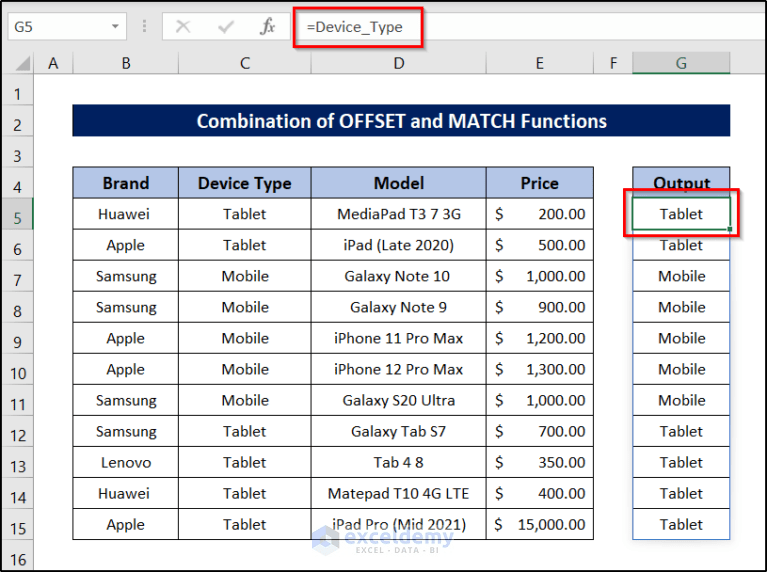Select the iPhone 12 Pro Max cell

click(x=399, y=369)
